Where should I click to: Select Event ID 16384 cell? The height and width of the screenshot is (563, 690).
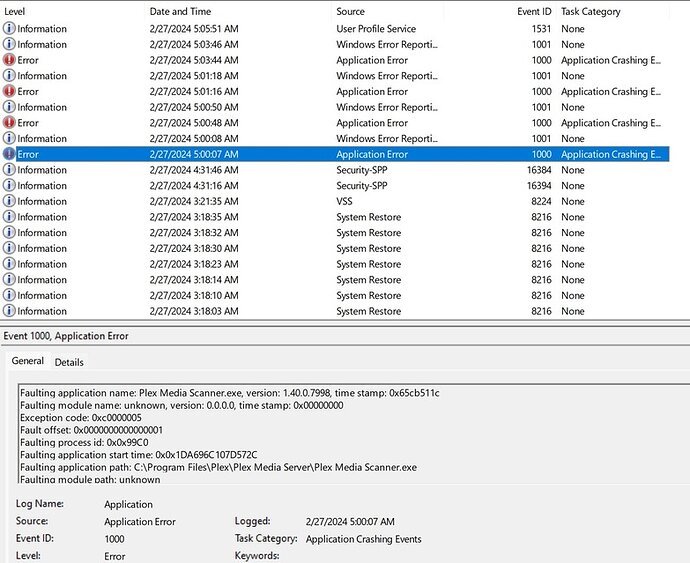point(539,170)
